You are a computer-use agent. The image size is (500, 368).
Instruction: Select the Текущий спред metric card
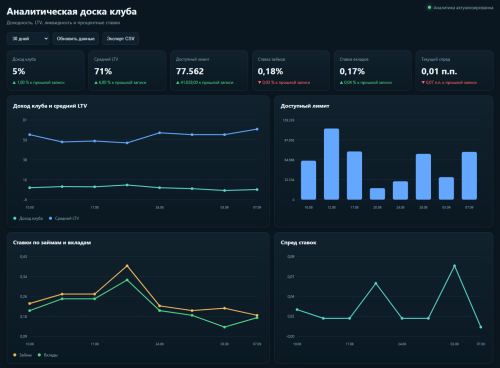[x=454, y=70]
